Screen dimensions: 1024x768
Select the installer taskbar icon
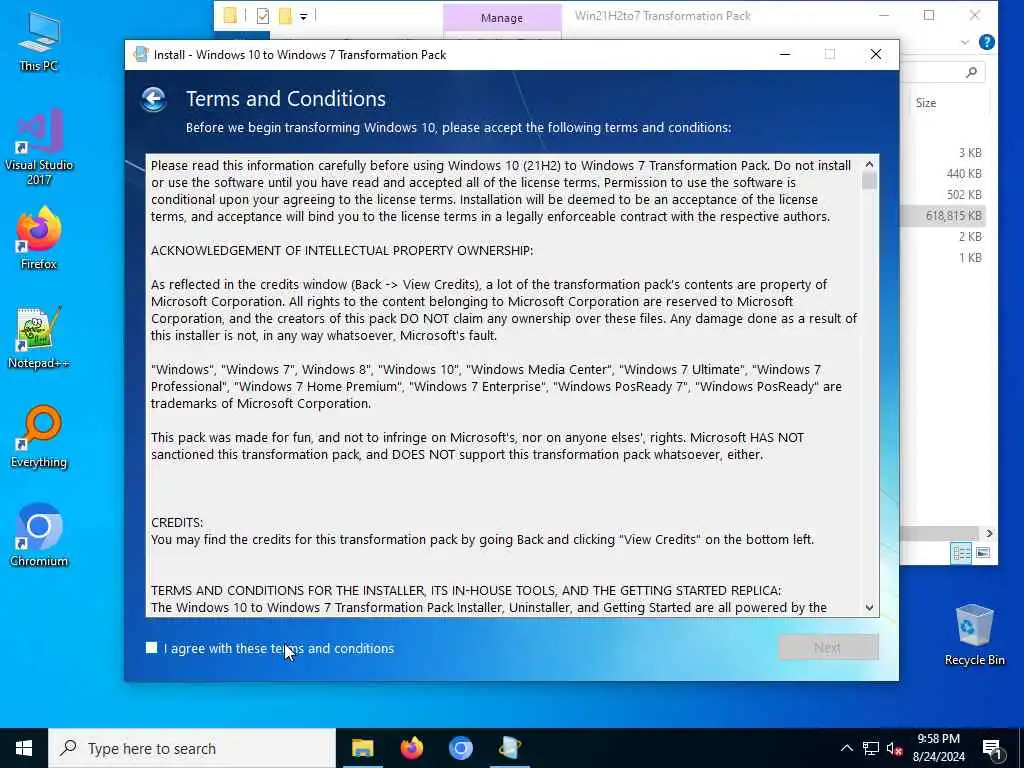click(509, 748)
